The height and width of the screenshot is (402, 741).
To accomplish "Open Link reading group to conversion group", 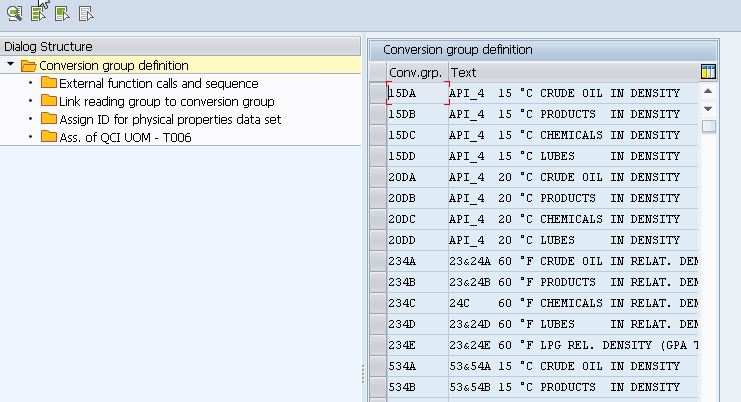I will (167, 102).
